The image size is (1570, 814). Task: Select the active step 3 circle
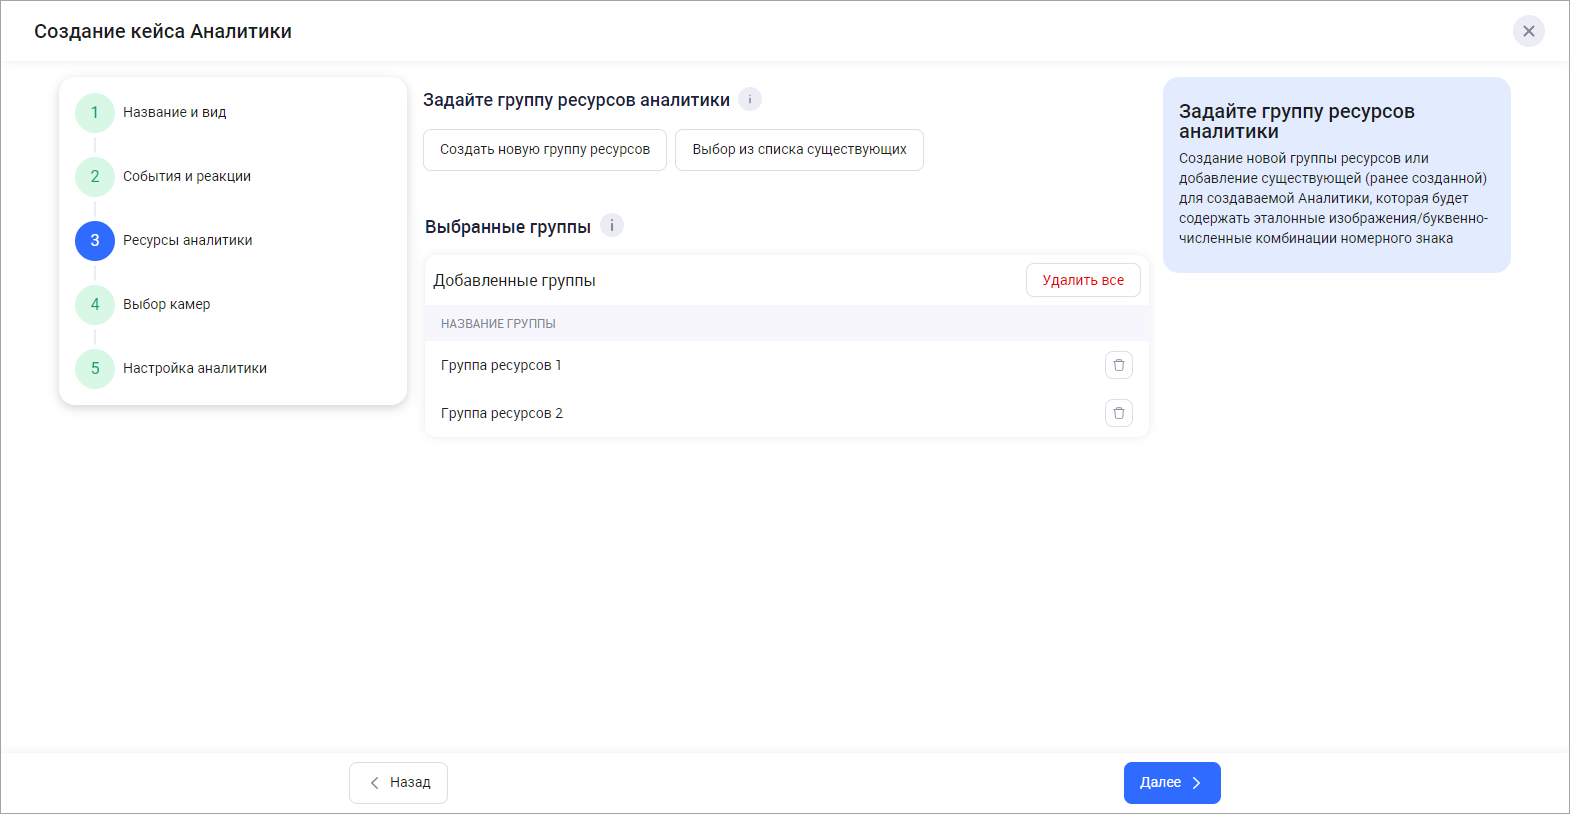click(x=95, y=240)
